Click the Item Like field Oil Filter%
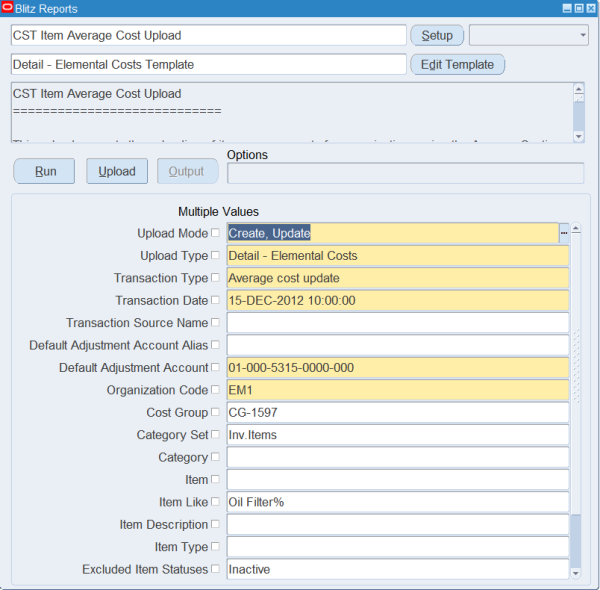 point(398,502)
